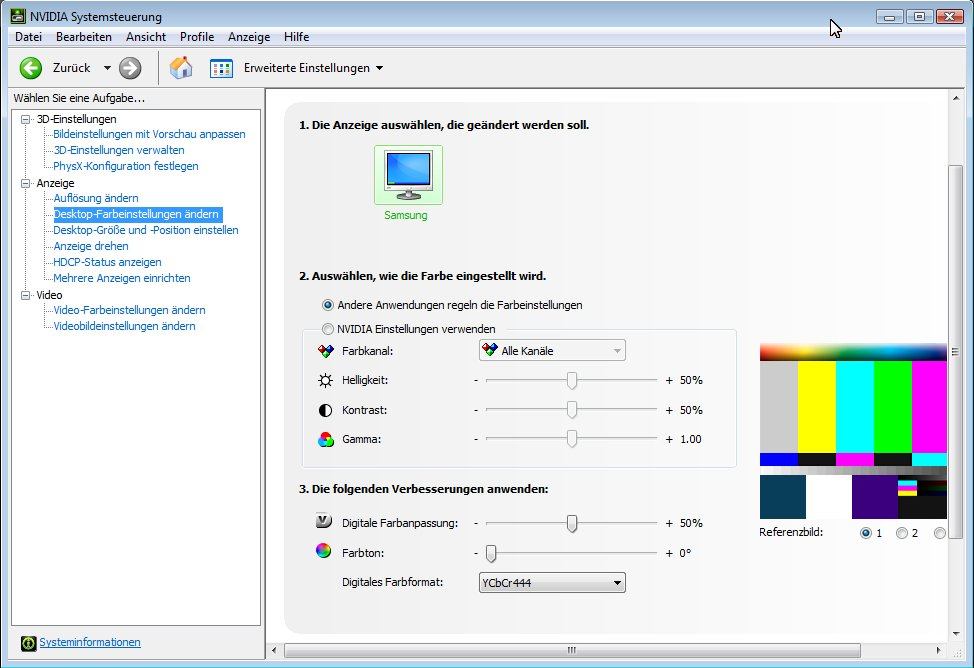Screen dimensions: 974x668
Task: Go to 'Anzeige drehen'
Action: pyautogui.click(x=91, y=246)
